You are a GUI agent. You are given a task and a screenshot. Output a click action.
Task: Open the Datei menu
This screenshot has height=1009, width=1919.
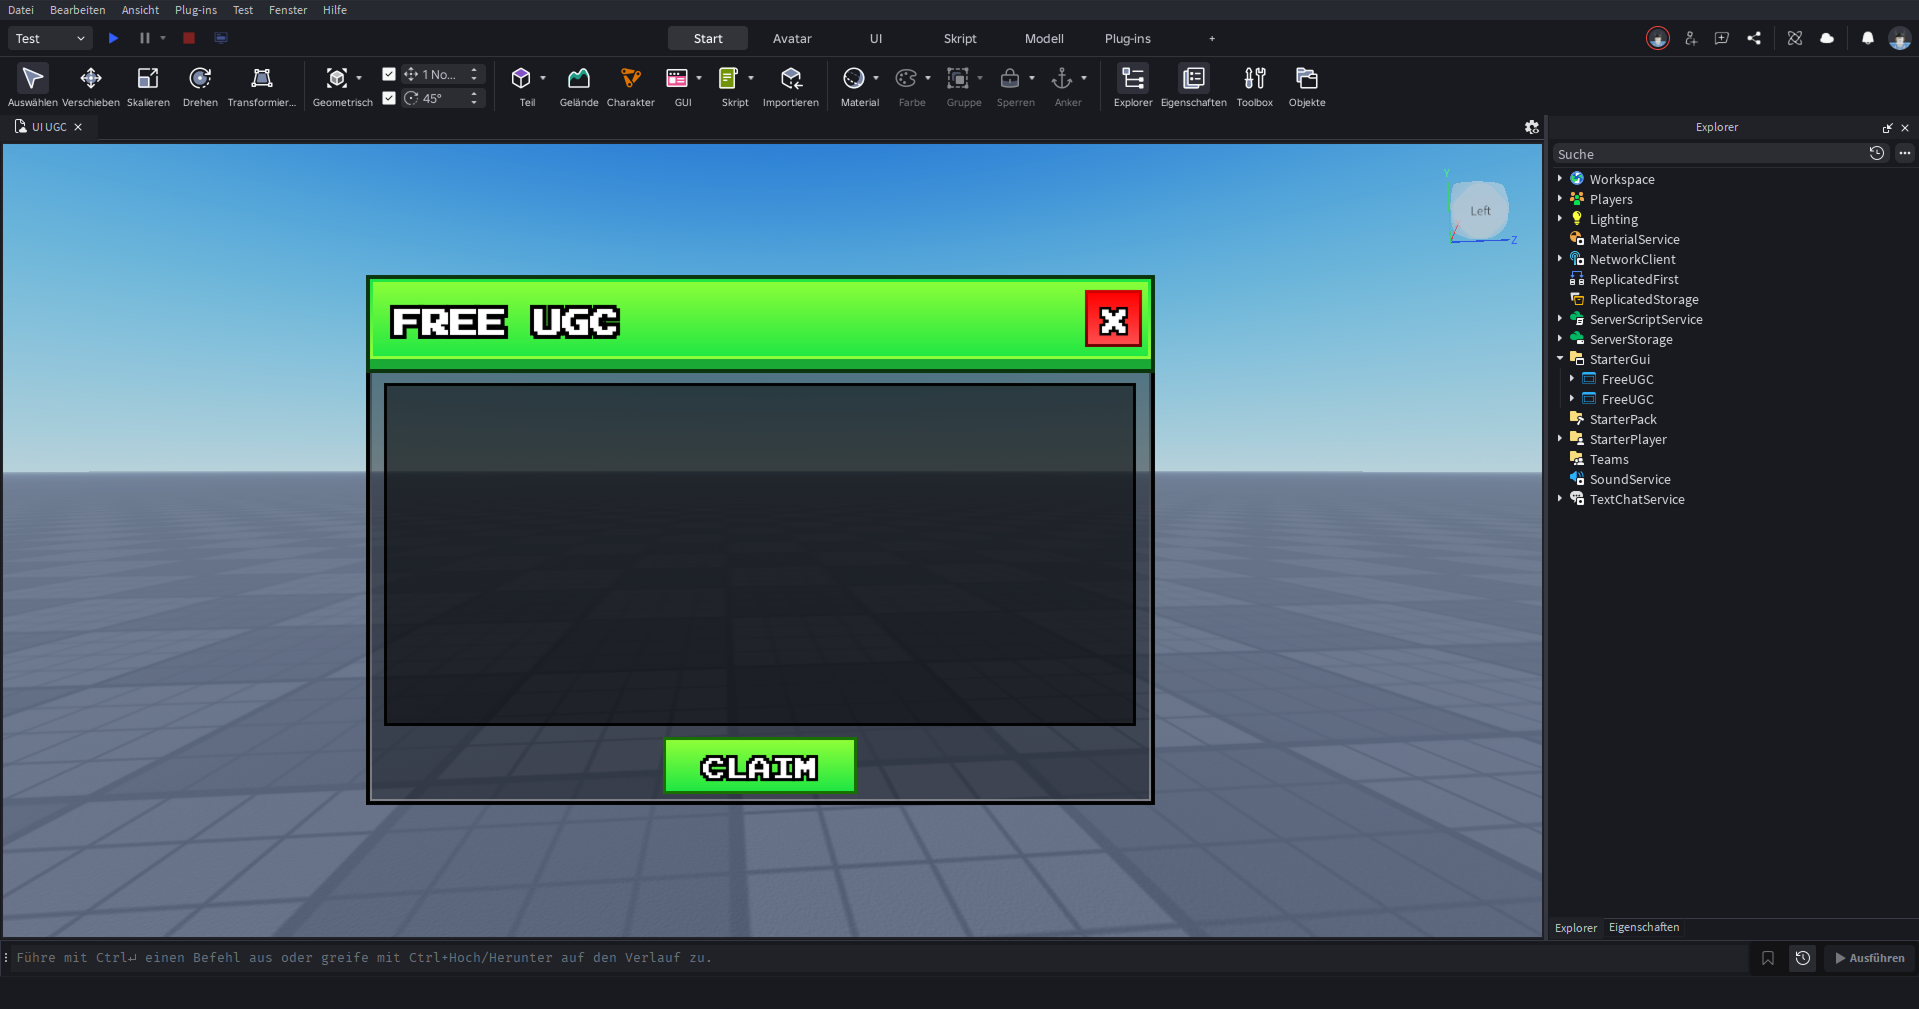coord(21,10)
